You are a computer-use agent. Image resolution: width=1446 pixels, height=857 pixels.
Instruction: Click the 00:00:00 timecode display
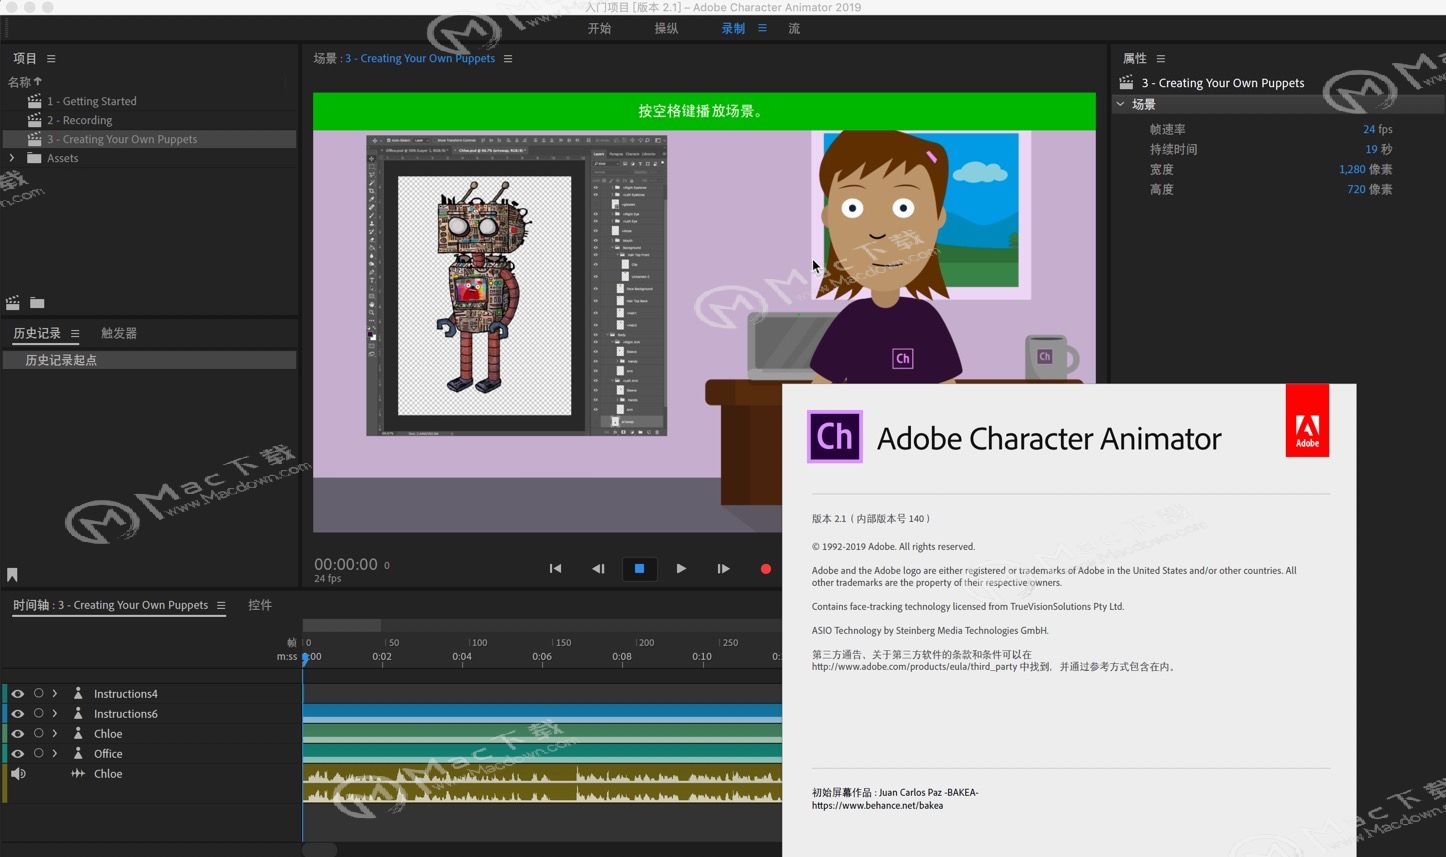[x=346, y=564]
